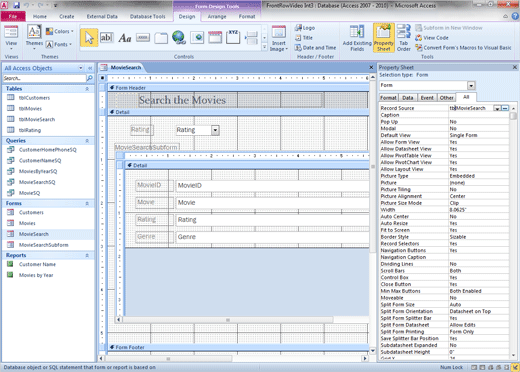Insert Date and Time
Viewport: 520px width, 372px height.
coord(315,48)
